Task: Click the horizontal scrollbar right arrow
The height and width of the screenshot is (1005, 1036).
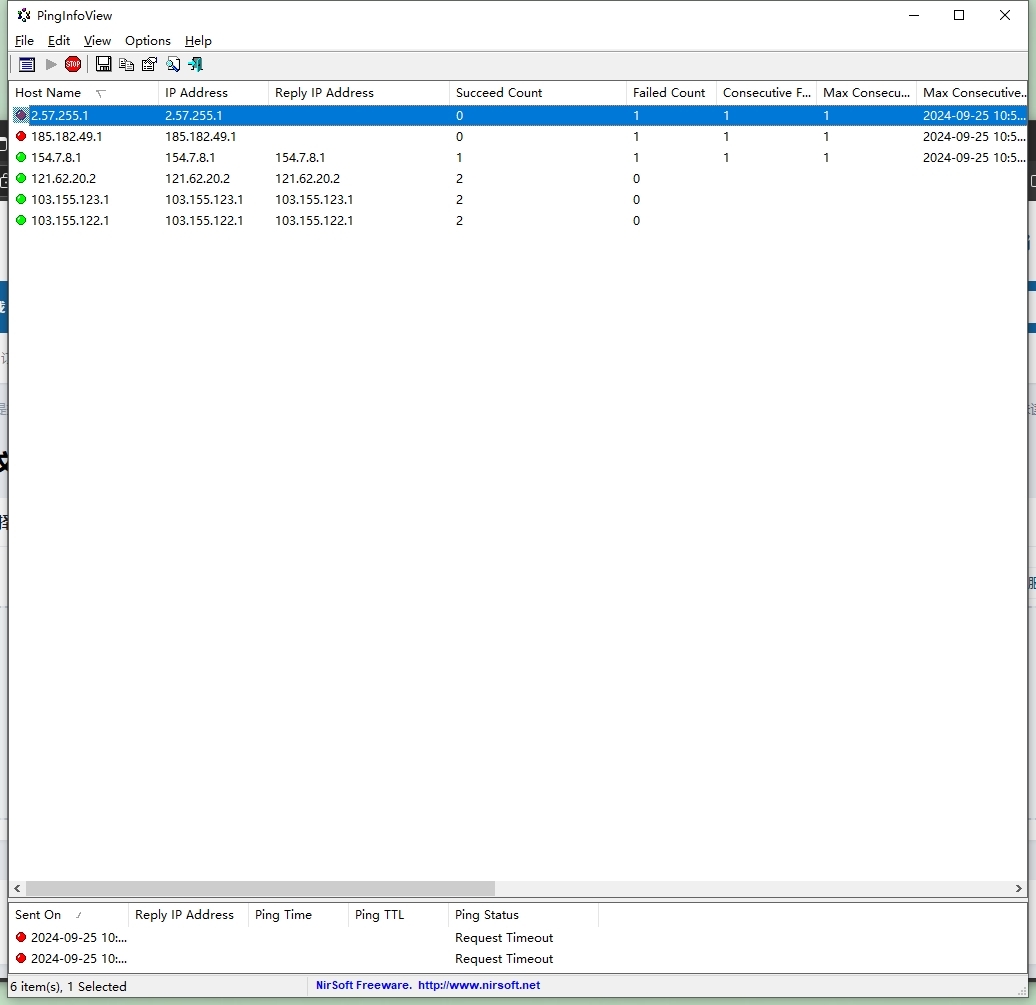Action: pos(1019,889)
